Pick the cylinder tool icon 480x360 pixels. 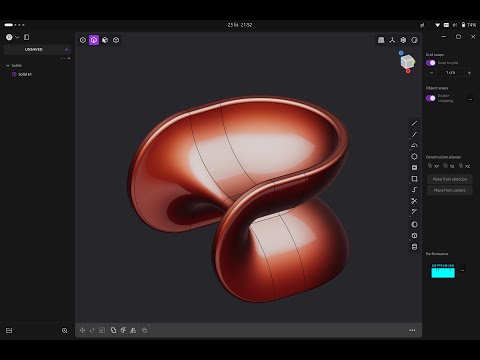414,247
